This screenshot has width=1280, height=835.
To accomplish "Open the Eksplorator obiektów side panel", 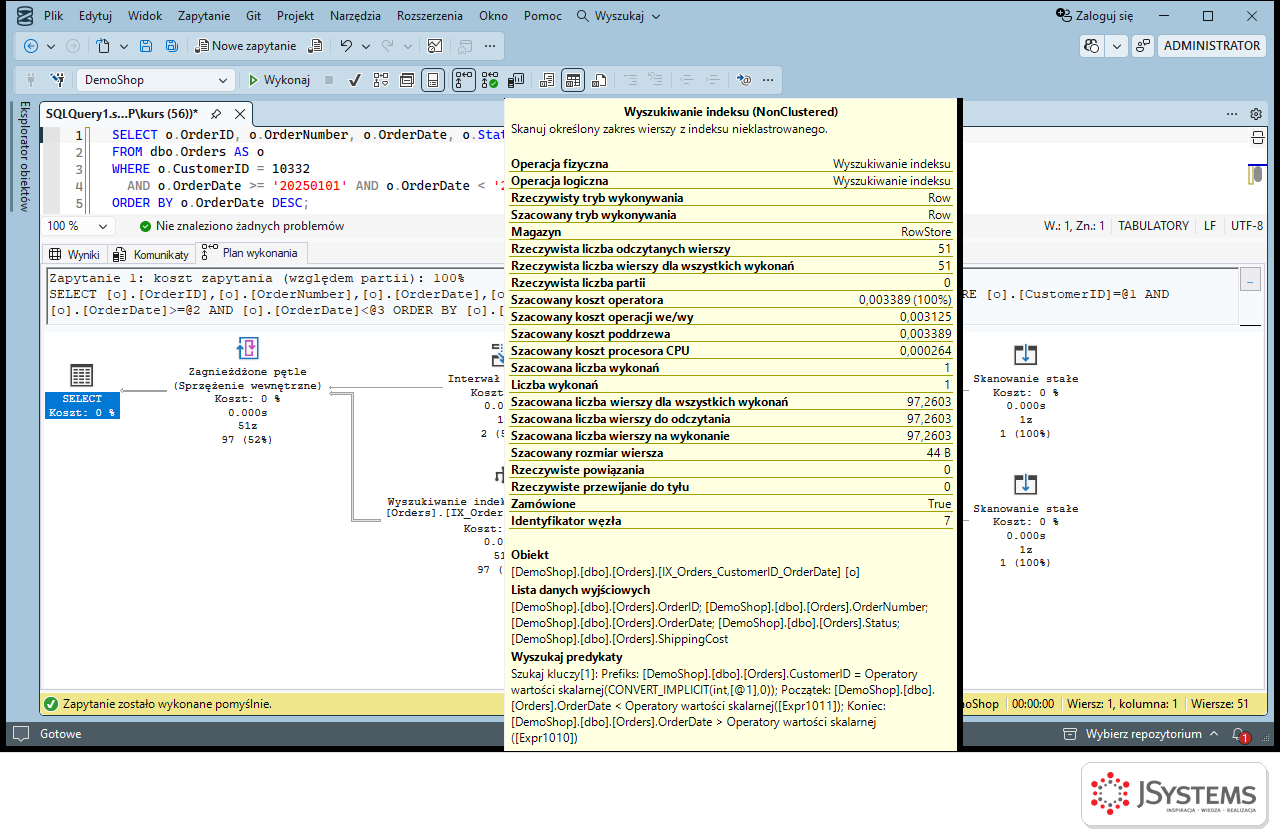I will 25,156.
